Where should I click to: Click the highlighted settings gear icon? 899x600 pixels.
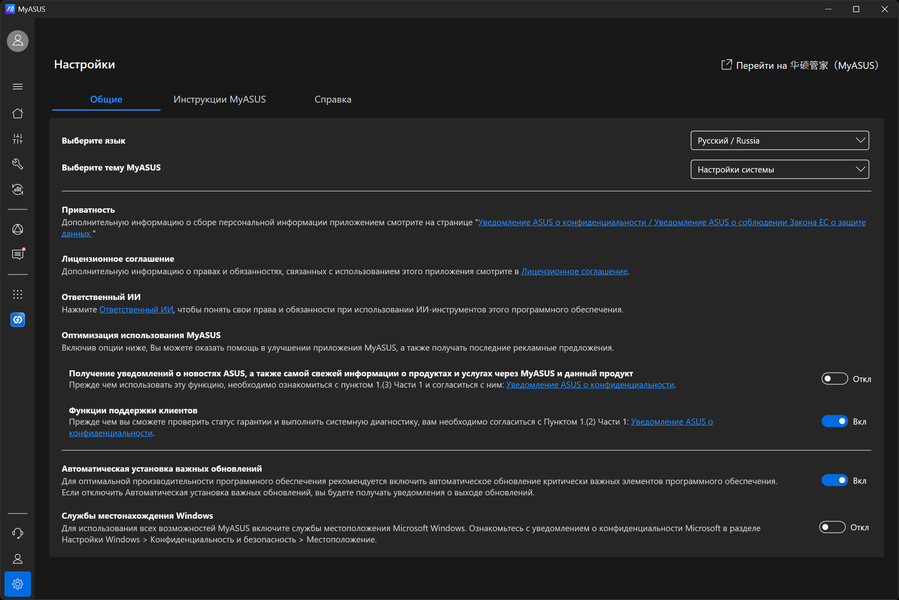[x=18, y=584]
